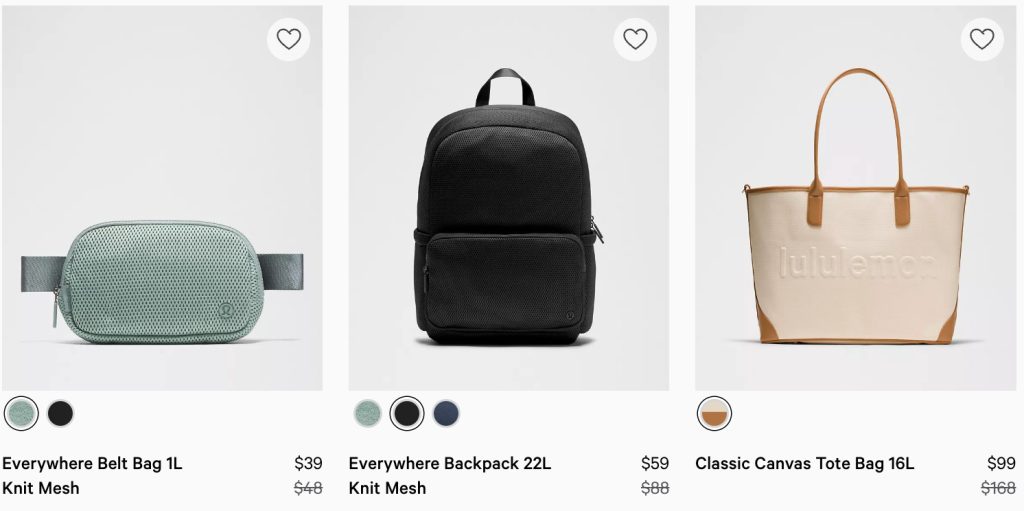Click the $59 backpack price
This screenshot has height=511, width=1024.
[655, 463]
